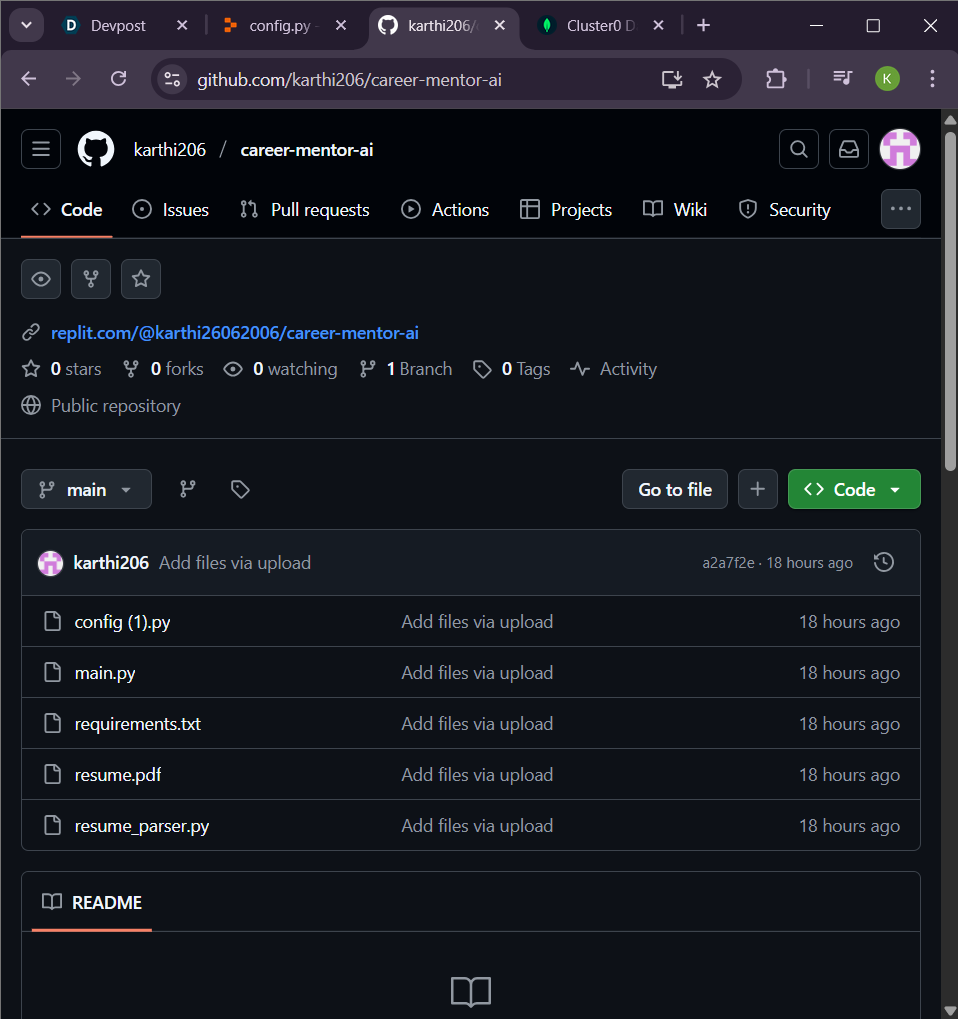This screenshot has width=958, height=1019.
Task: View commit history clock icon
Action: pos(884,562)
